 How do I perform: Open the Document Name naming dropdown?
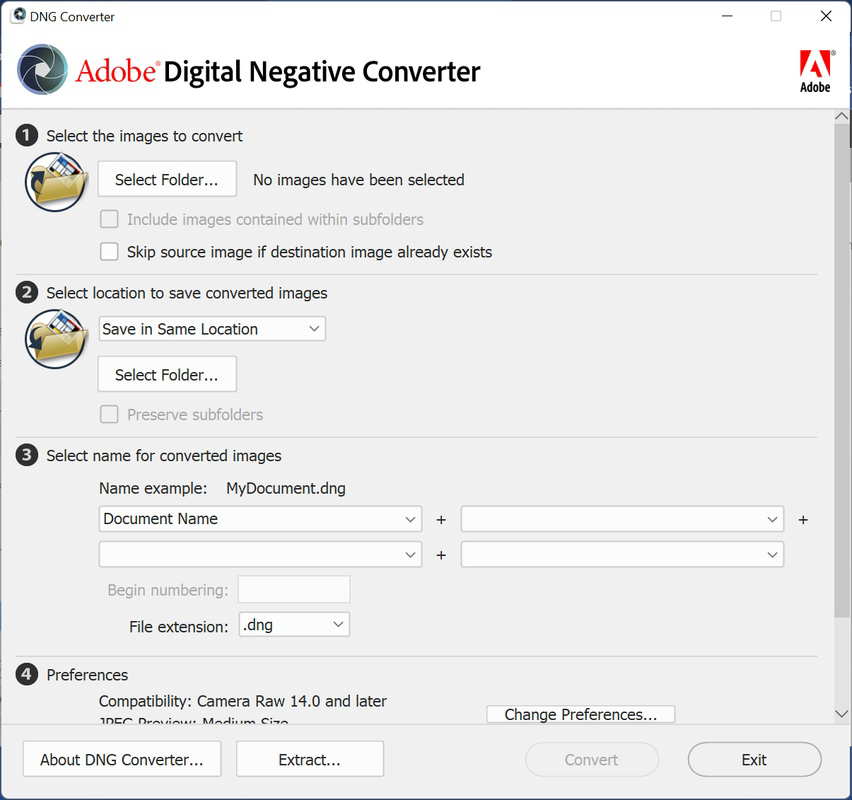260,519
